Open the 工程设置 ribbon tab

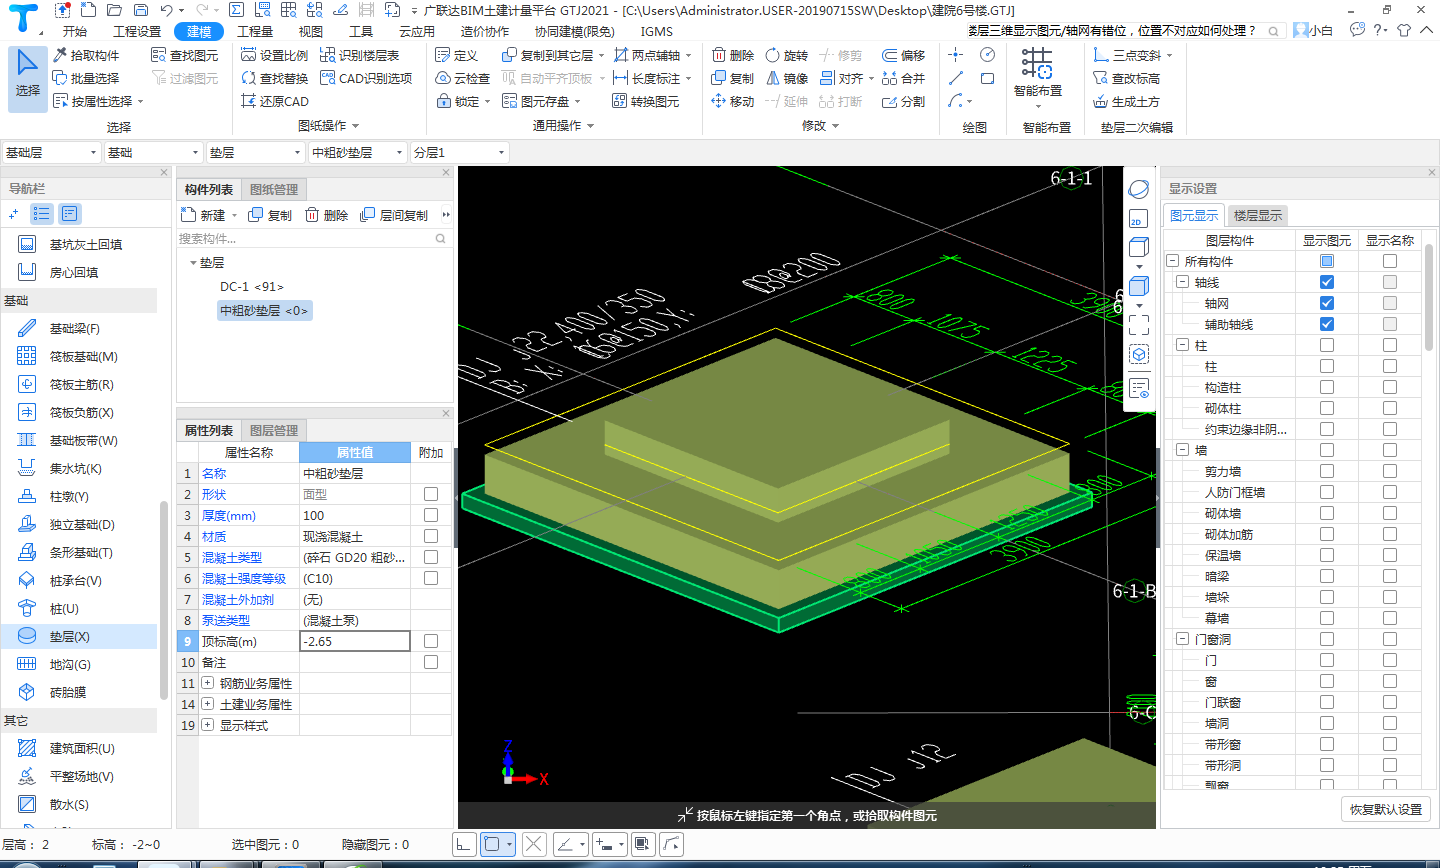(137, 31)
